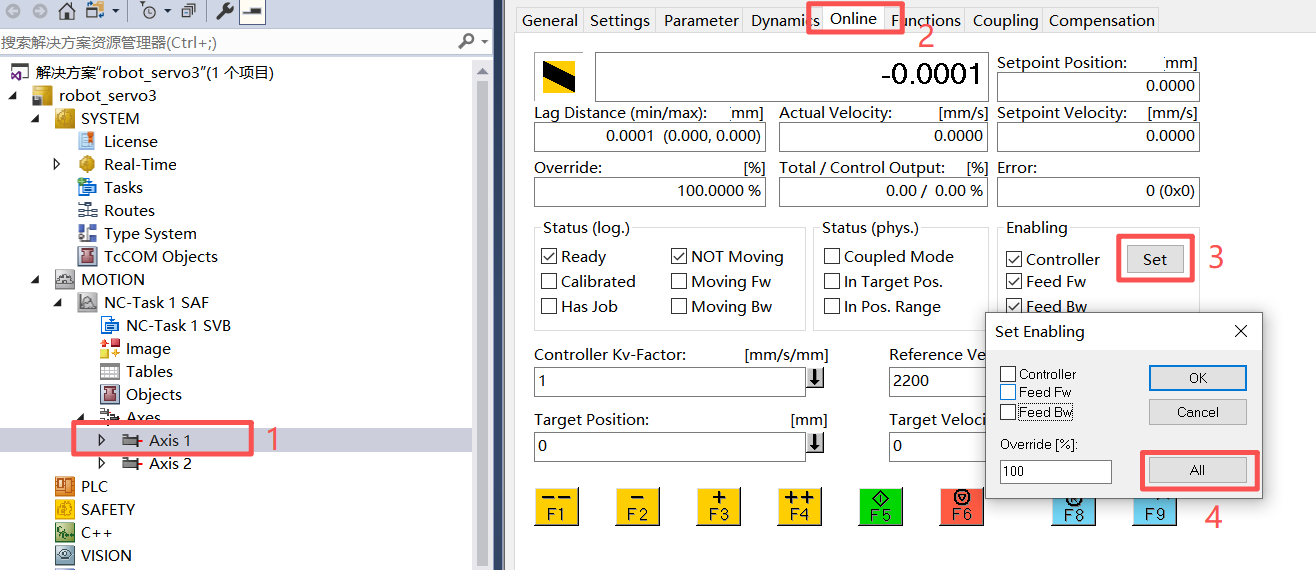The image size is (1316, 570).
Task: Click the collapse all icon
Action: point(188,11)
